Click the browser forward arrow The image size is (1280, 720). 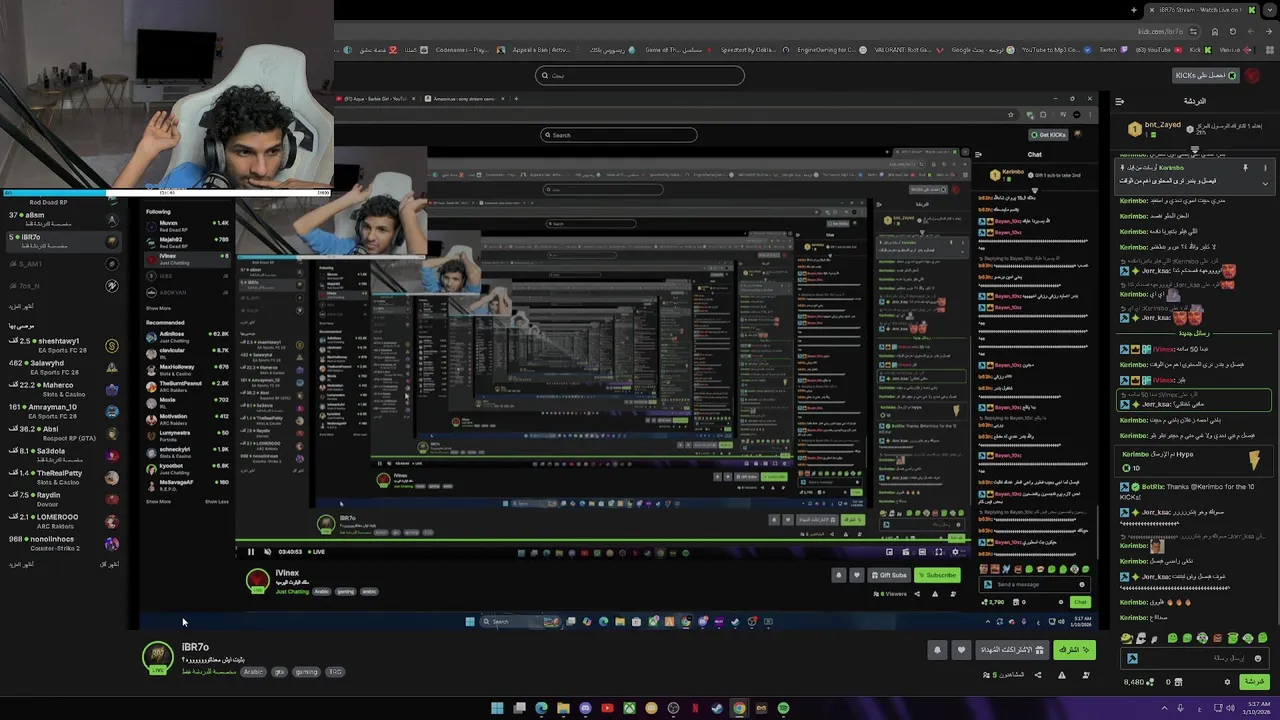(x=1250, y=31)
